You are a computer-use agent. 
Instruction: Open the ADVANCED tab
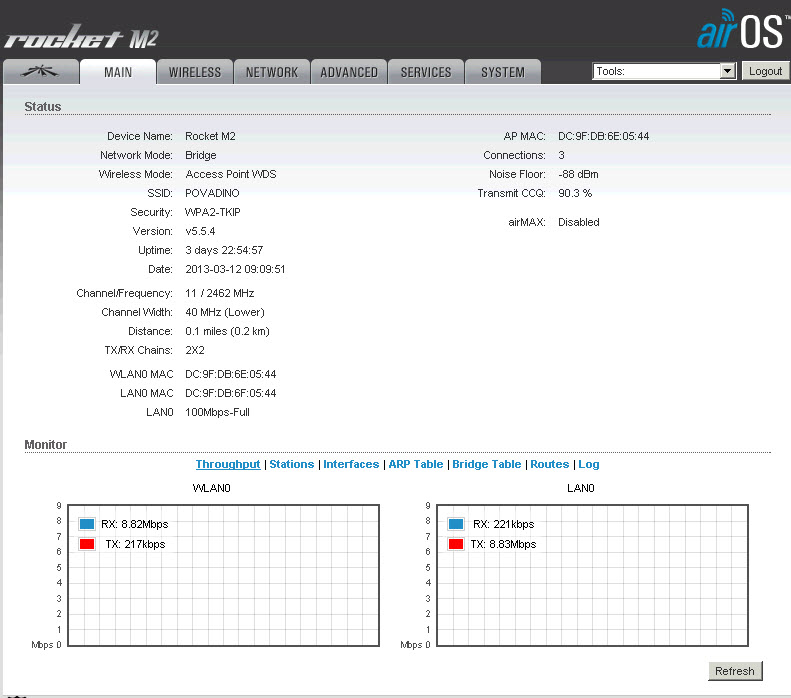coord(349,72)
